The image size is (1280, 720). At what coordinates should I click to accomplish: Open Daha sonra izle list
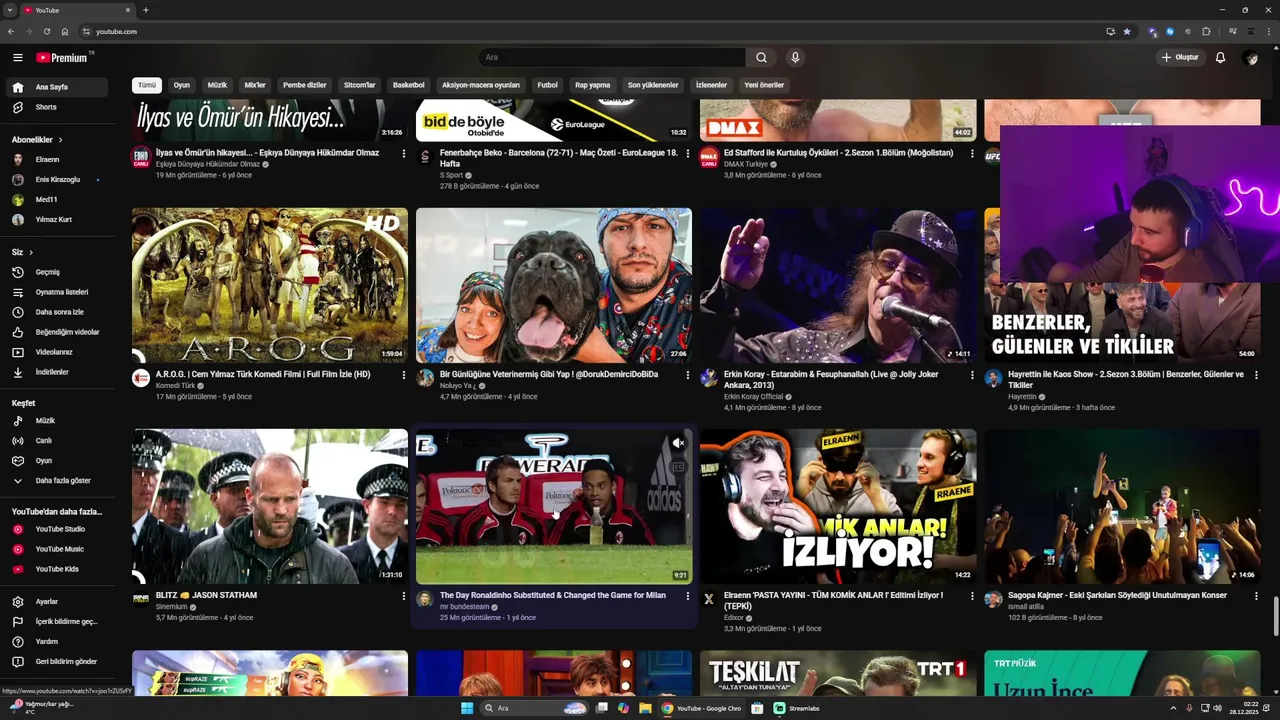[x=57, y=312]
